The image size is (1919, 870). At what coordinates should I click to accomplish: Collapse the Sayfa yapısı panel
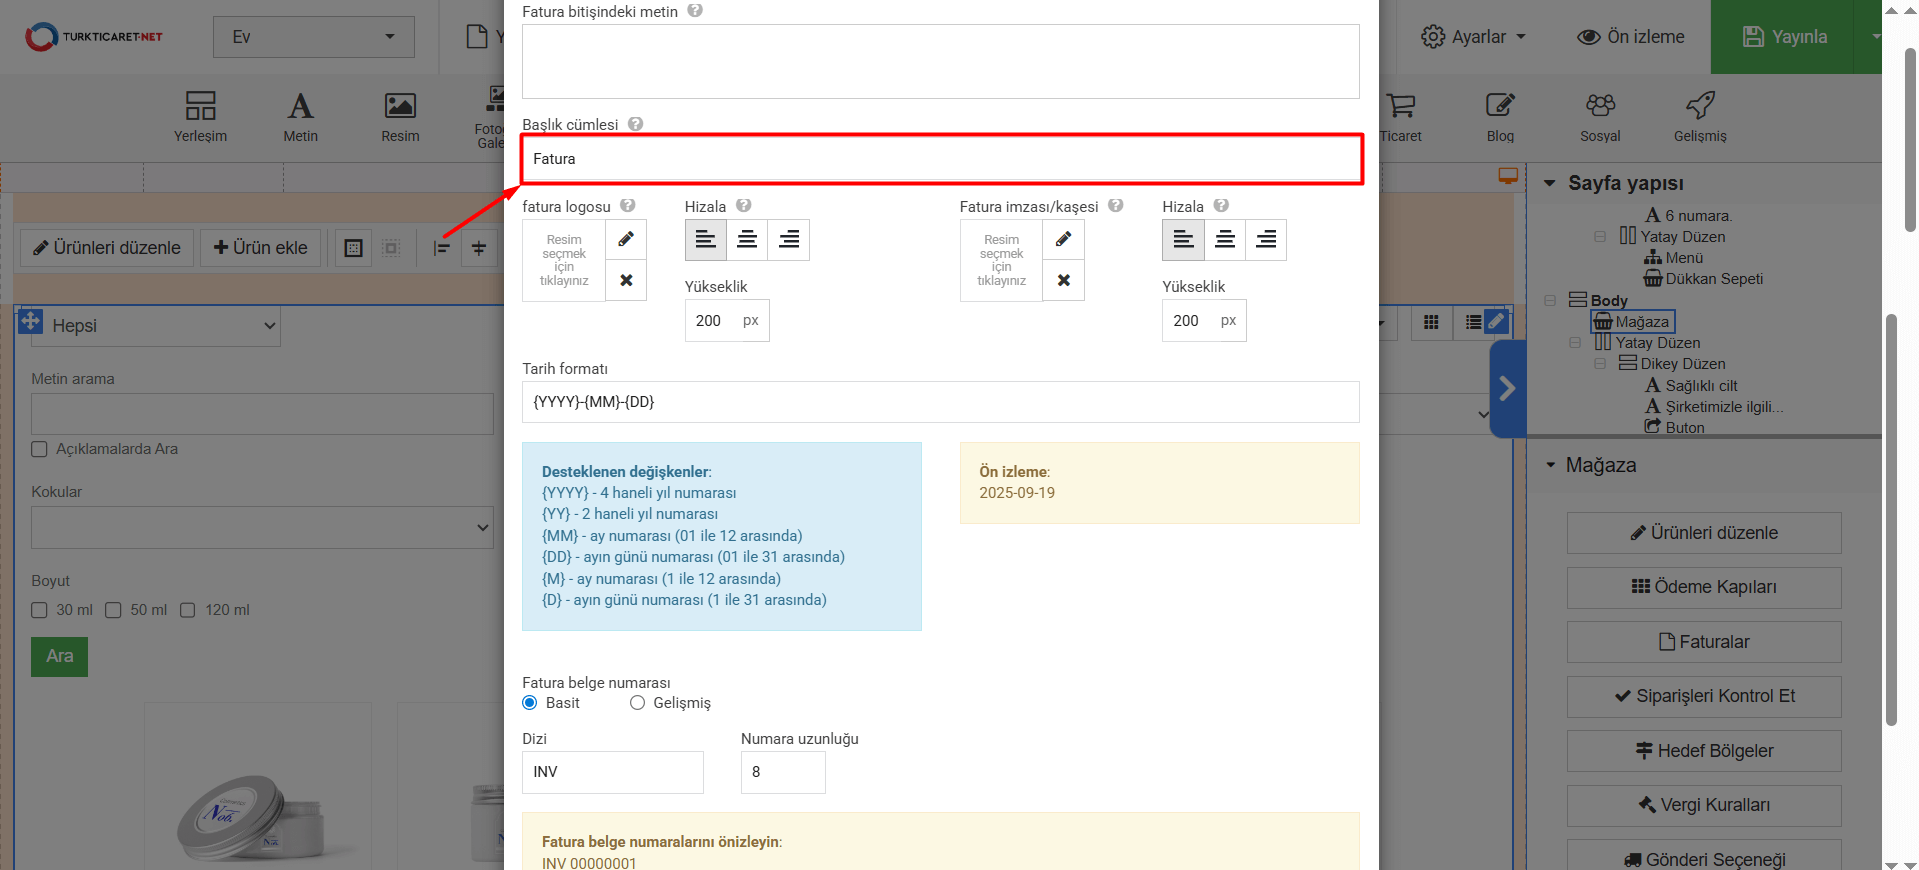tap(1550, 183)
